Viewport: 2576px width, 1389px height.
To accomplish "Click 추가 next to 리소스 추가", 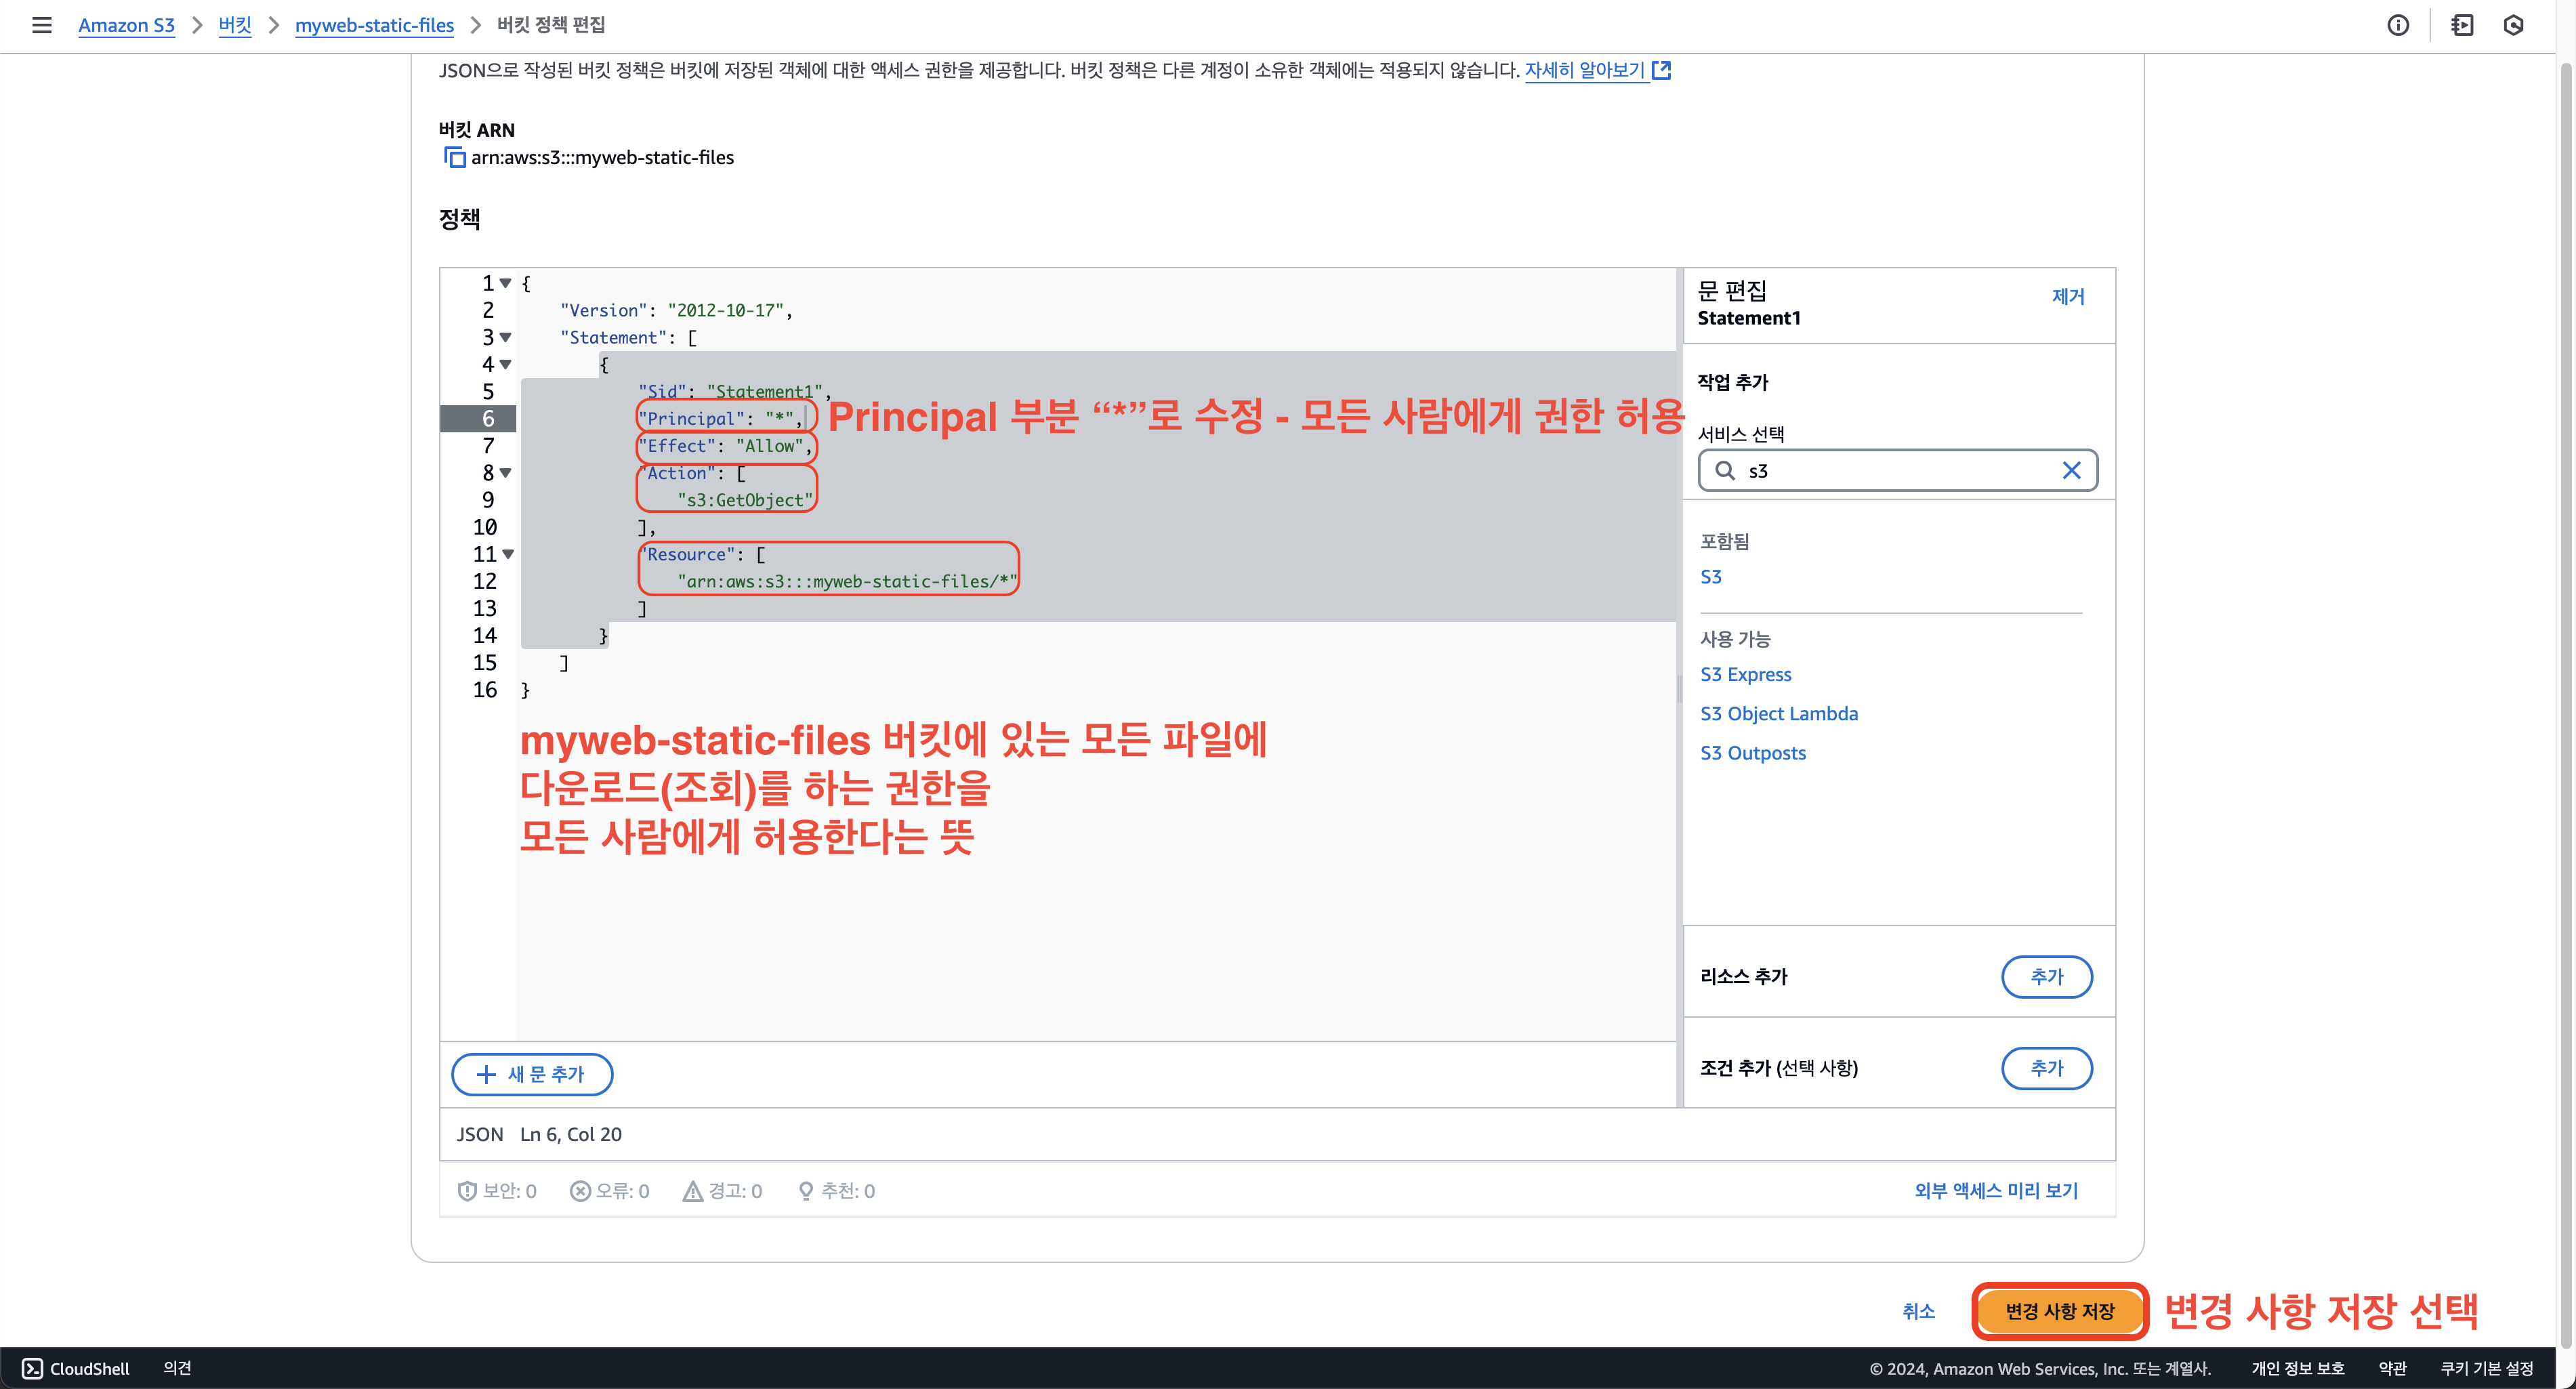I will pos(2047,977).
